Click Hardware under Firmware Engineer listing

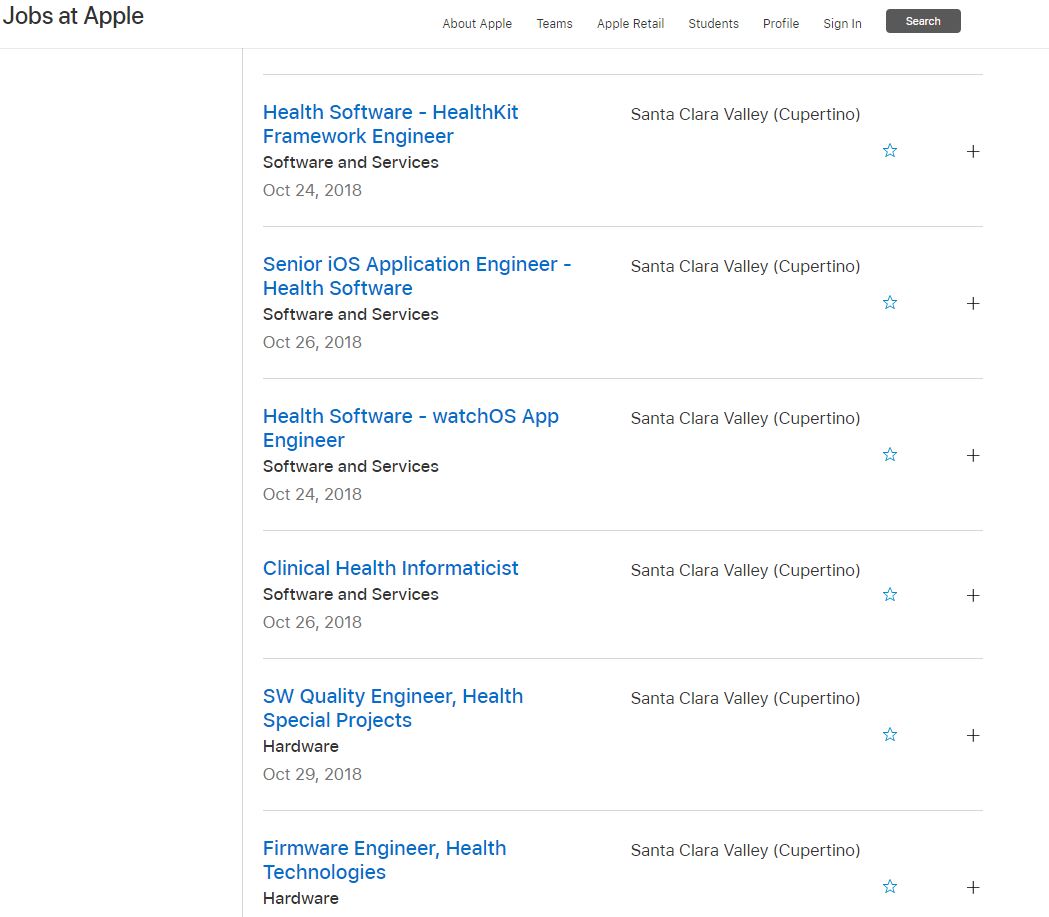[301, 898]
